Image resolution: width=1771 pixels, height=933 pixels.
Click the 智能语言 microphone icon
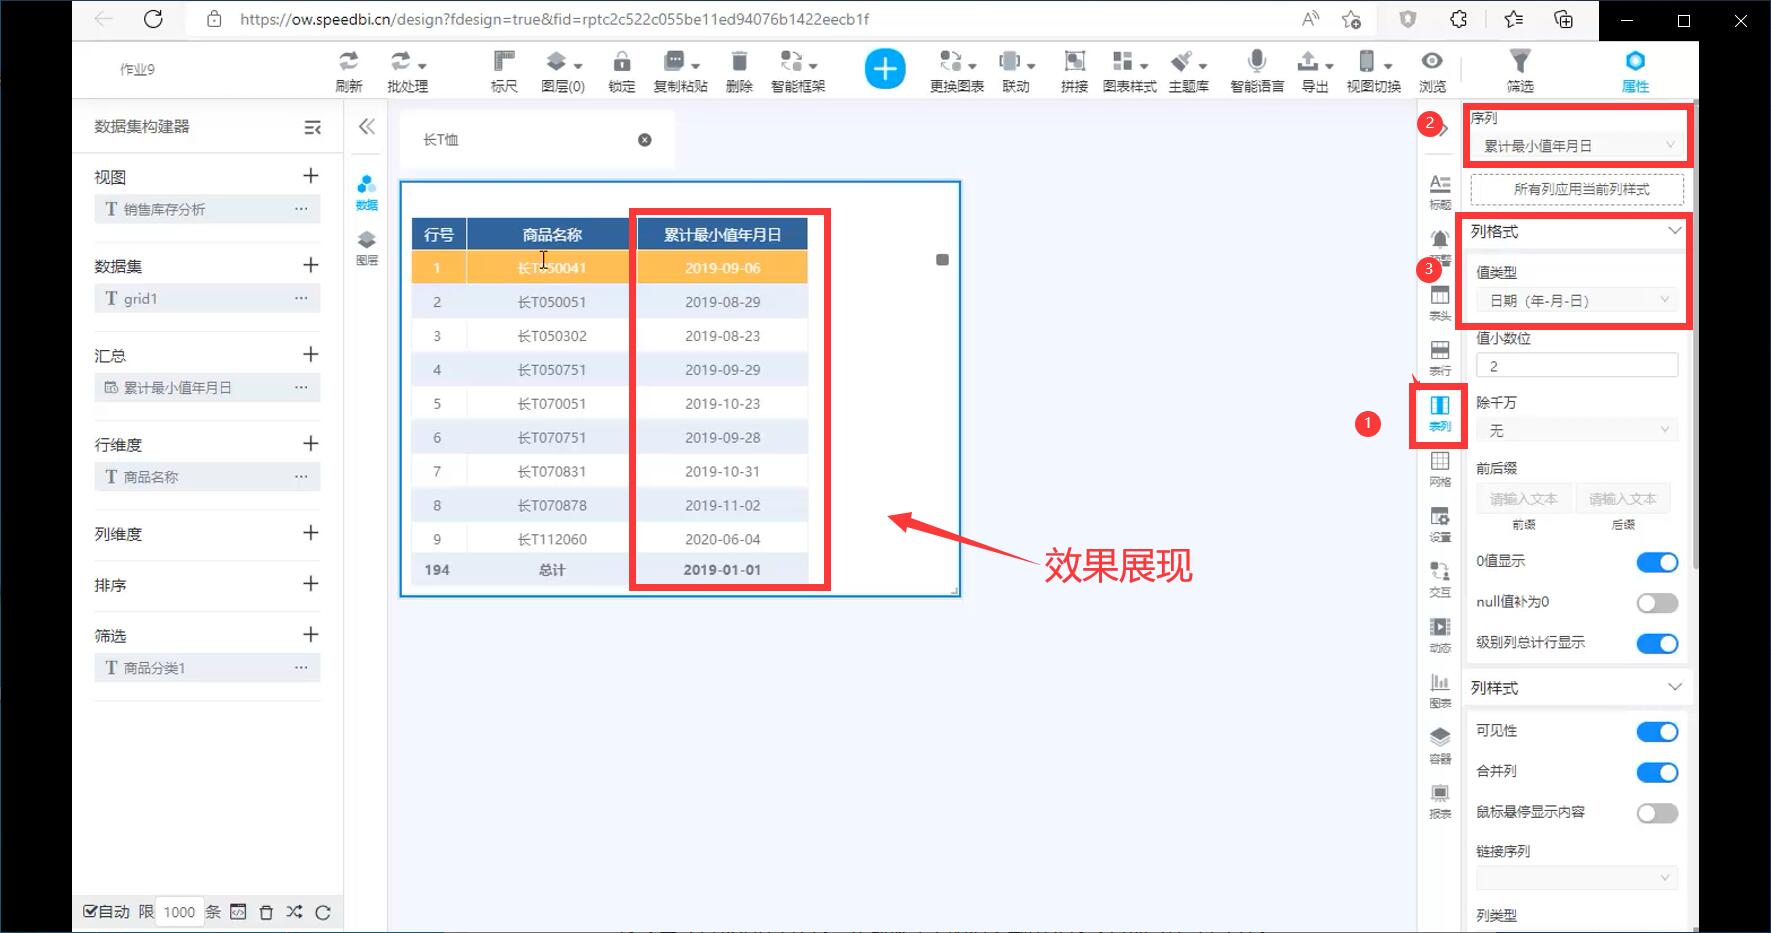pyautogui.click(x=1257, y=62)
